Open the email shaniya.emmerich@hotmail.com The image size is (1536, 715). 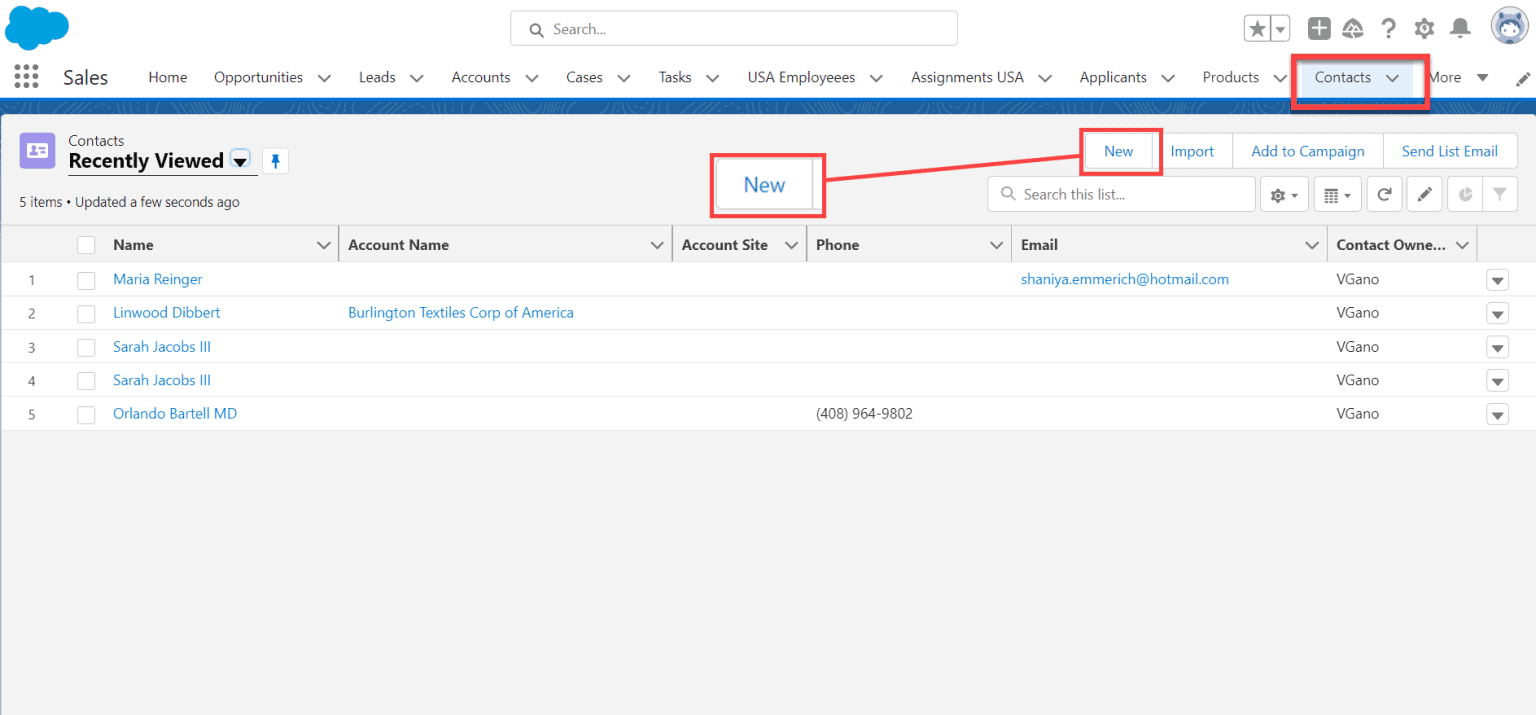1124,279
